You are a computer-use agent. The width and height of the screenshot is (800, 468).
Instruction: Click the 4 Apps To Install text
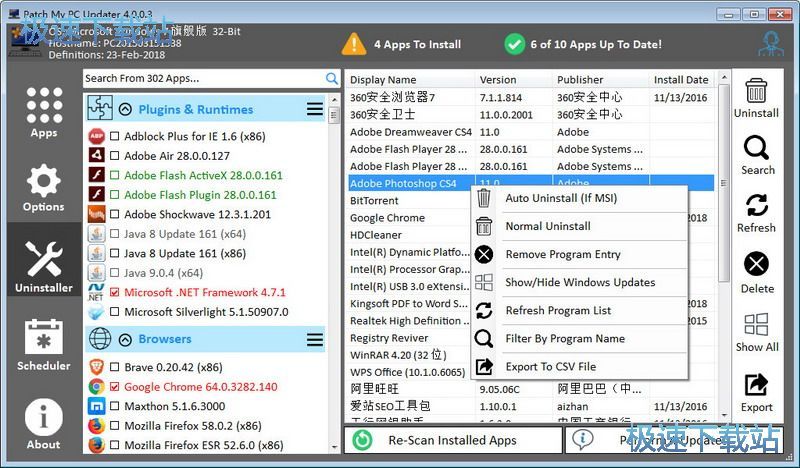click(417, 44)
